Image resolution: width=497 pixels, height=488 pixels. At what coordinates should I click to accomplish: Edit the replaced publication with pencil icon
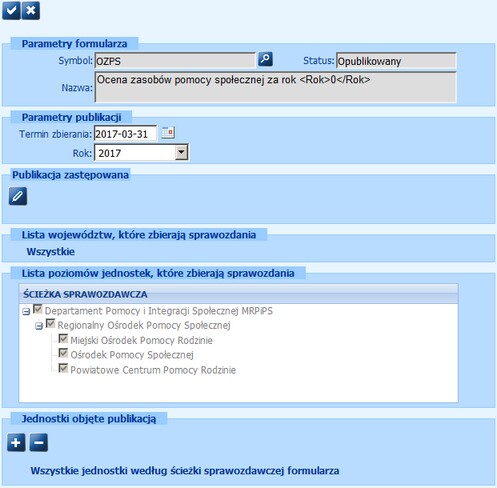18,196
